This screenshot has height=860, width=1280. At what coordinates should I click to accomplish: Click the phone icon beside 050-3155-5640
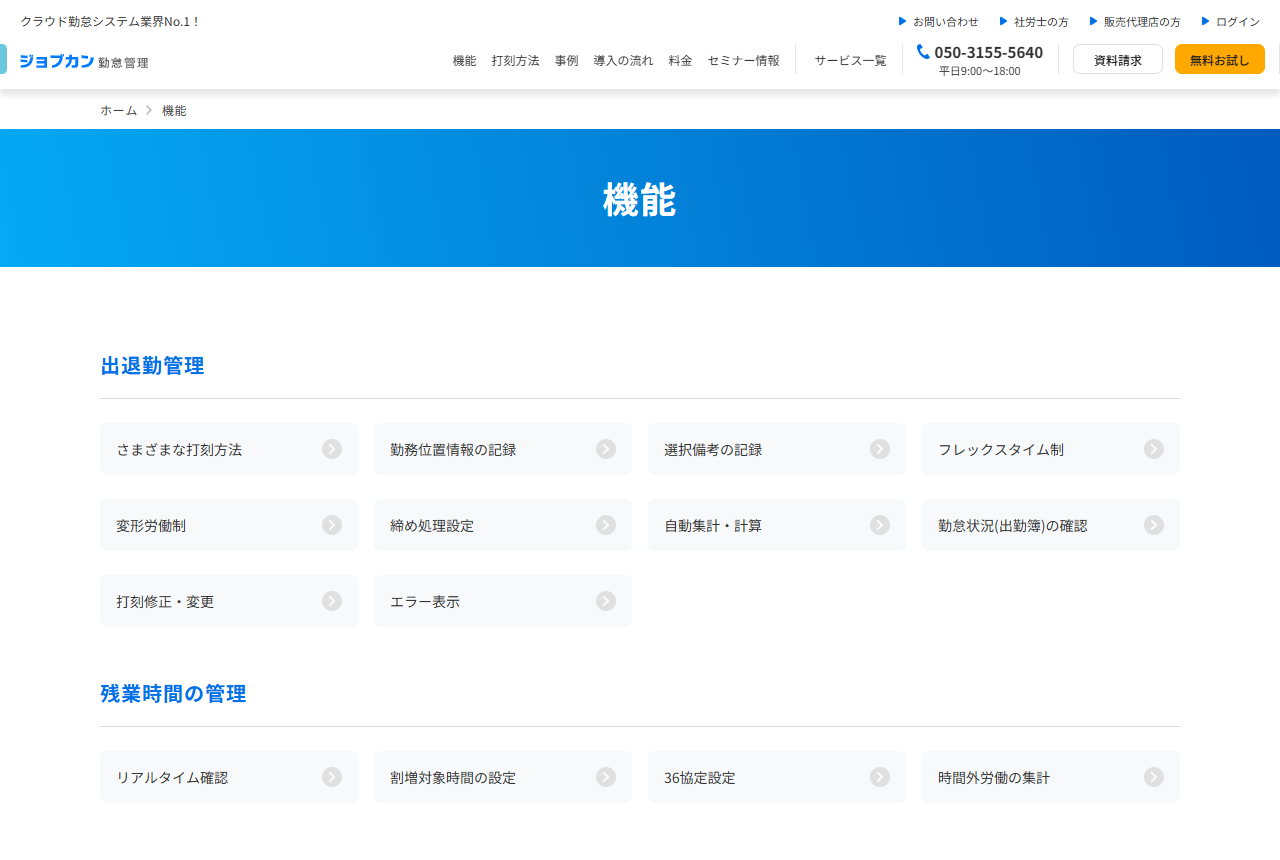[923, 52]
